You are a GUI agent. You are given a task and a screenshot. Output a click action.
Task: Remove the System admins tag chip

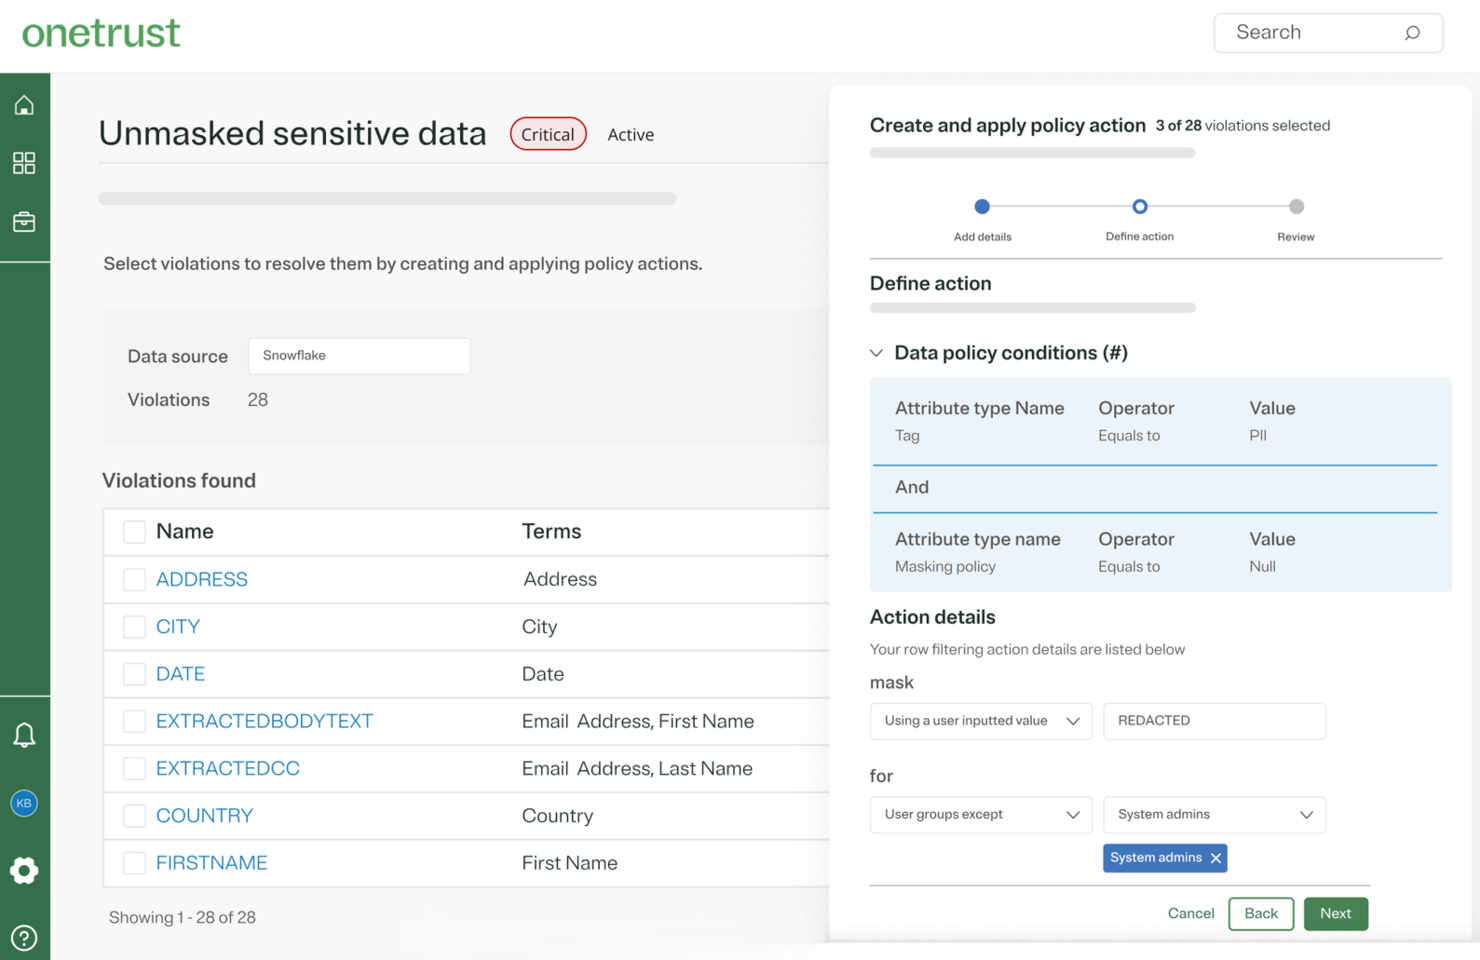coord(1216,858)
